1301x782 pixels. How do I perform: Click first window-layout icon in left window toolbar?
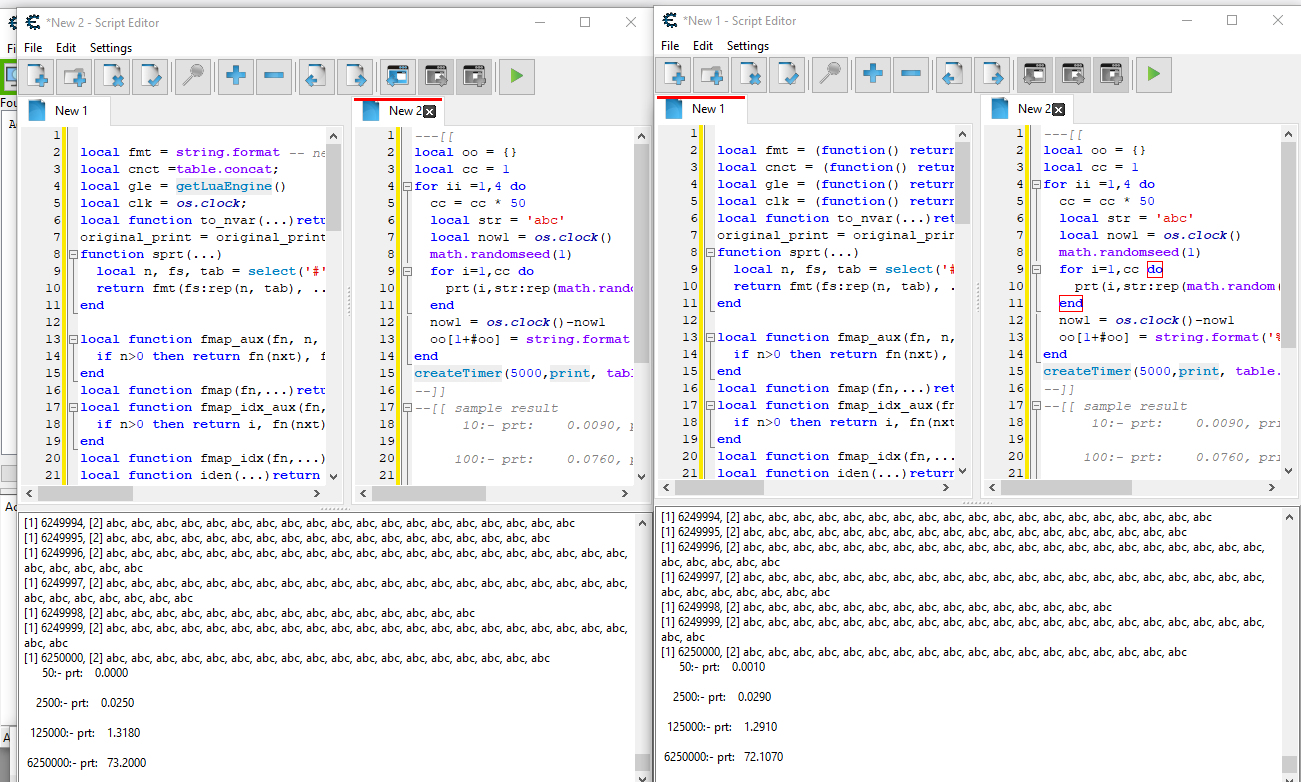[398, 77]
